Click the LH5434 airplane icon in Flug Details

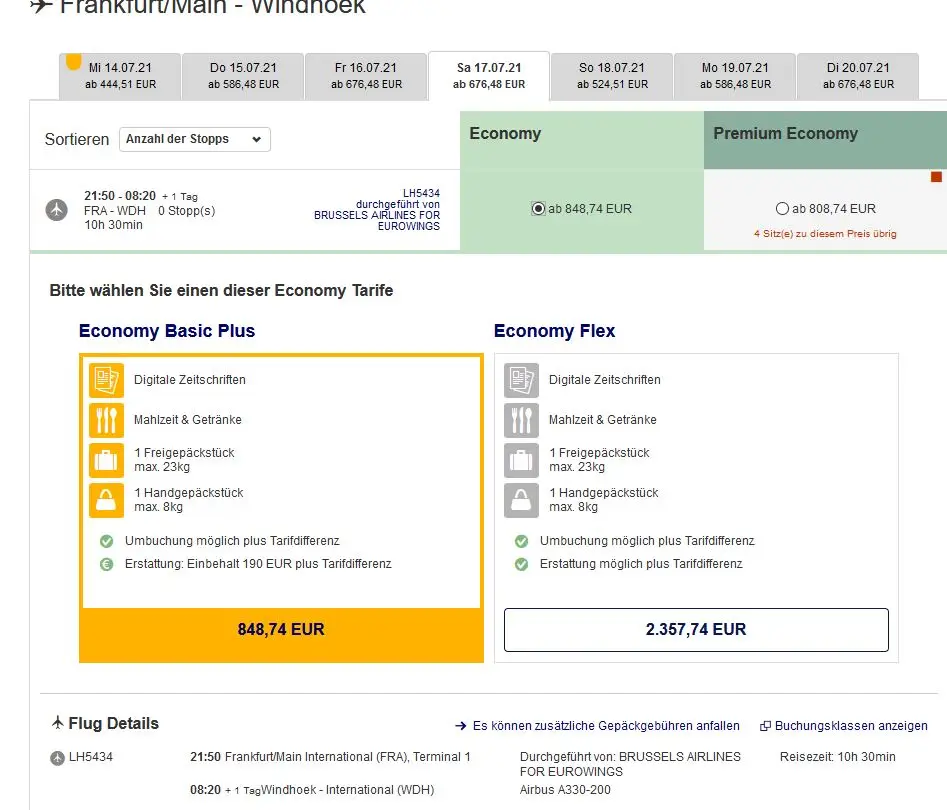tap(57, 758)
